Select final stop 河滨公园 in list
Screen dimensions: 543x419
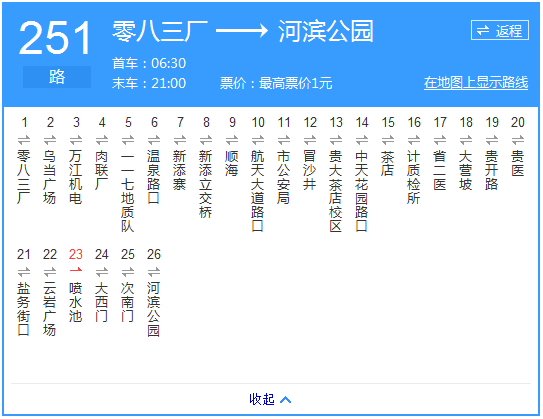[x=154, y=309]
